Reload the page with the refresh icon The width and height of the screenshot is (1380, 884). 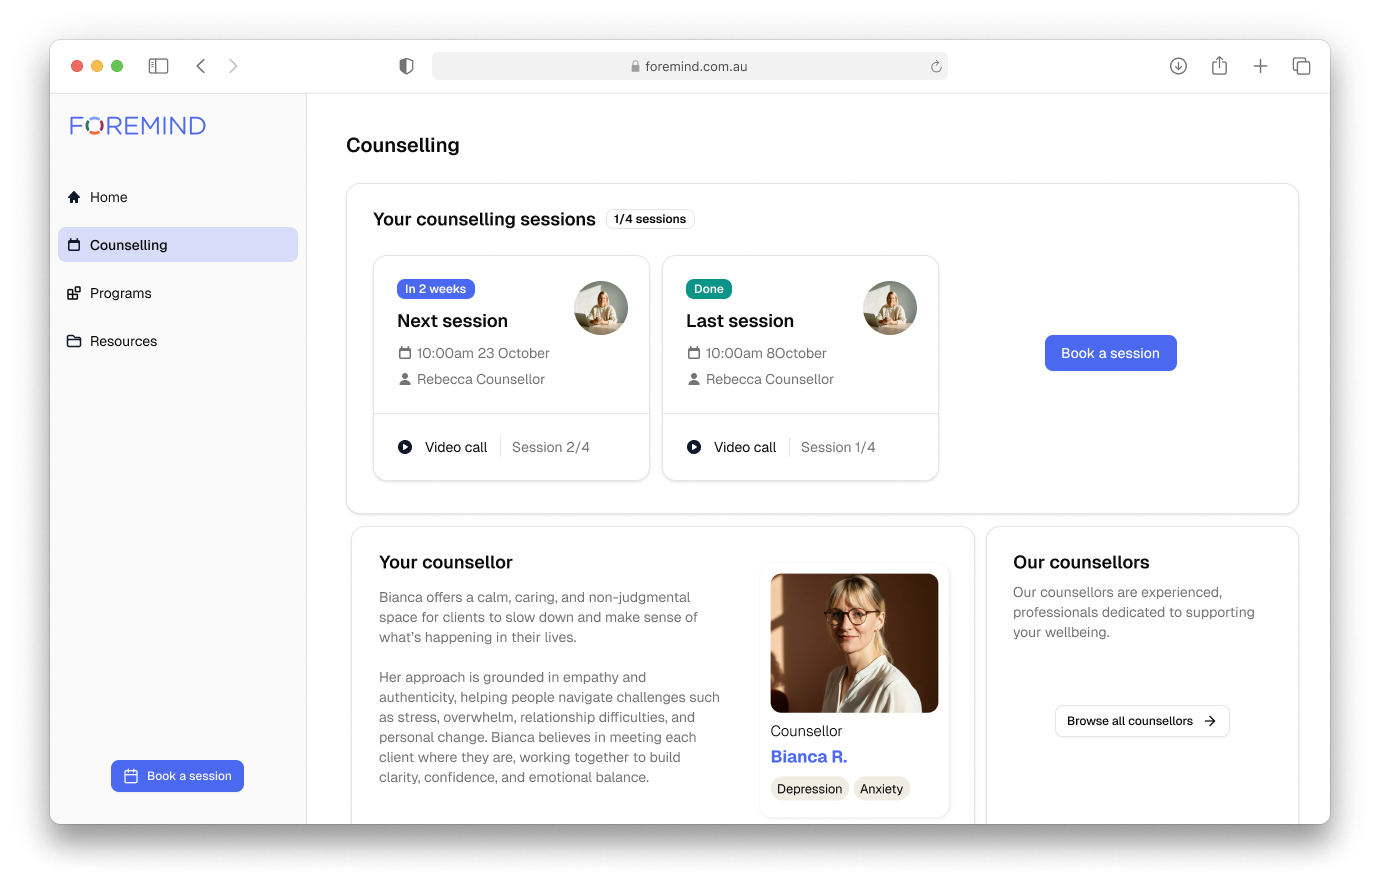coord(936,67)
